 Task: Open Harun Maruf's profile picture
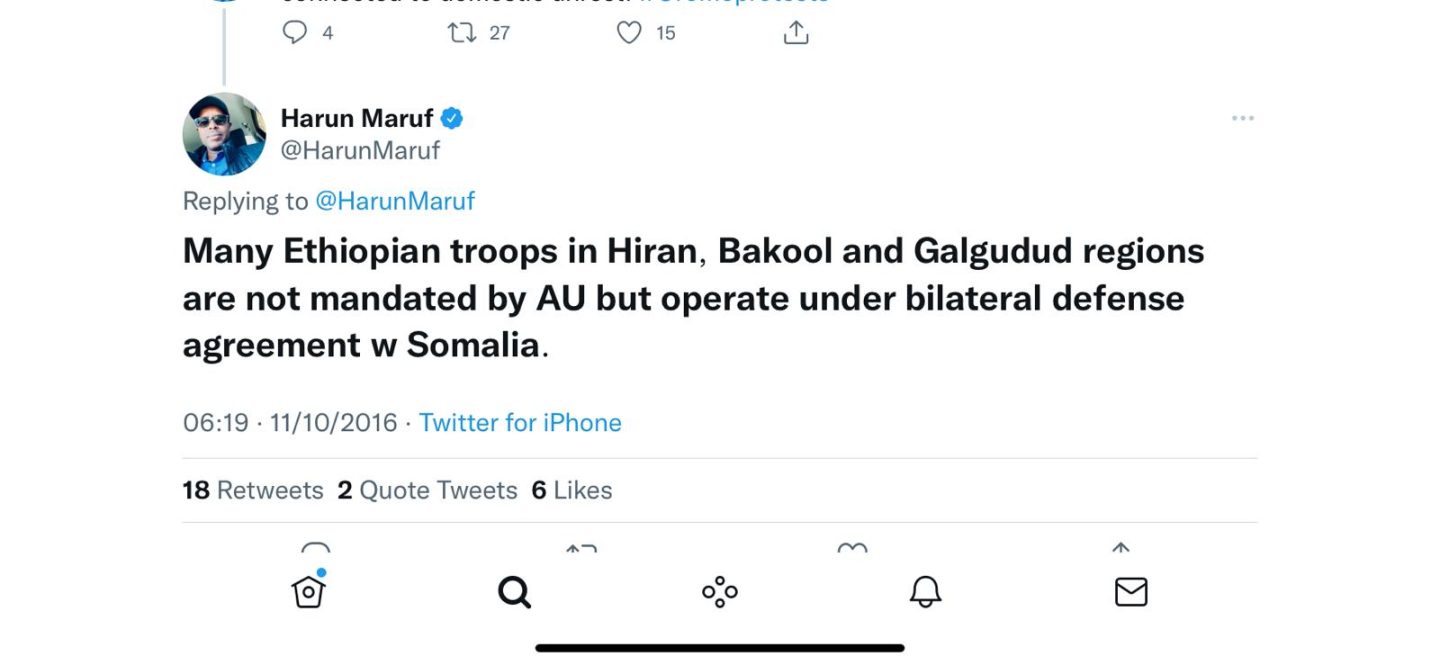tap(224, 134)
